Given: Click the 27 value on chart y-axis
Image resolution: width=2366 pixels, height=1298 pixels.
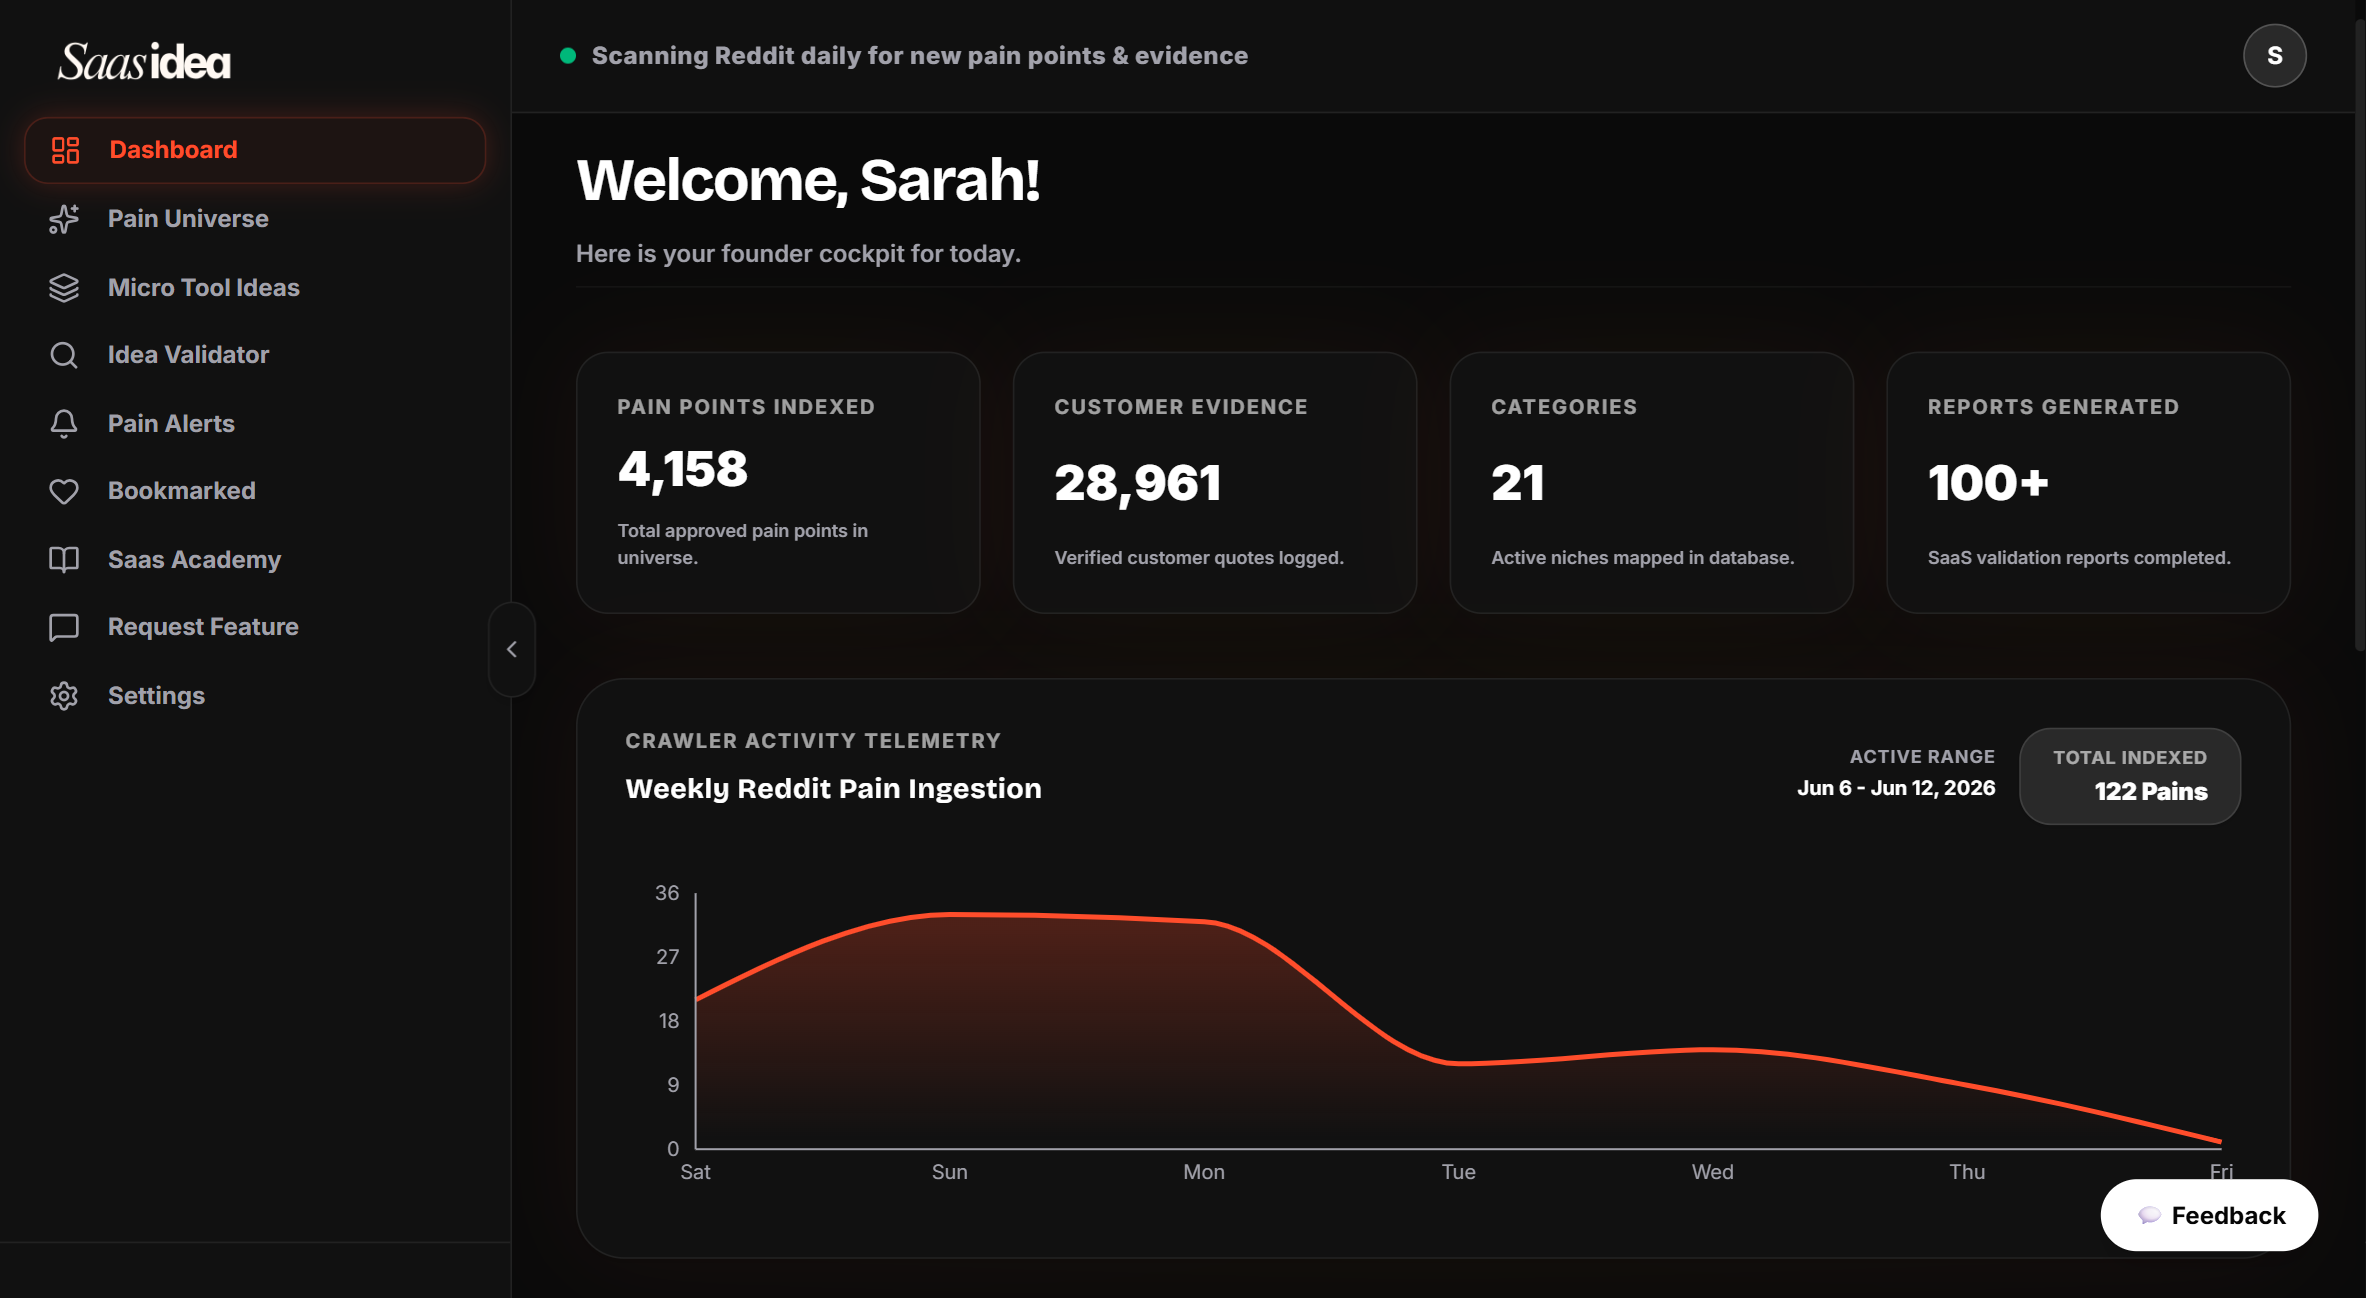Looking at the screenshot, I should pos(667,957).
